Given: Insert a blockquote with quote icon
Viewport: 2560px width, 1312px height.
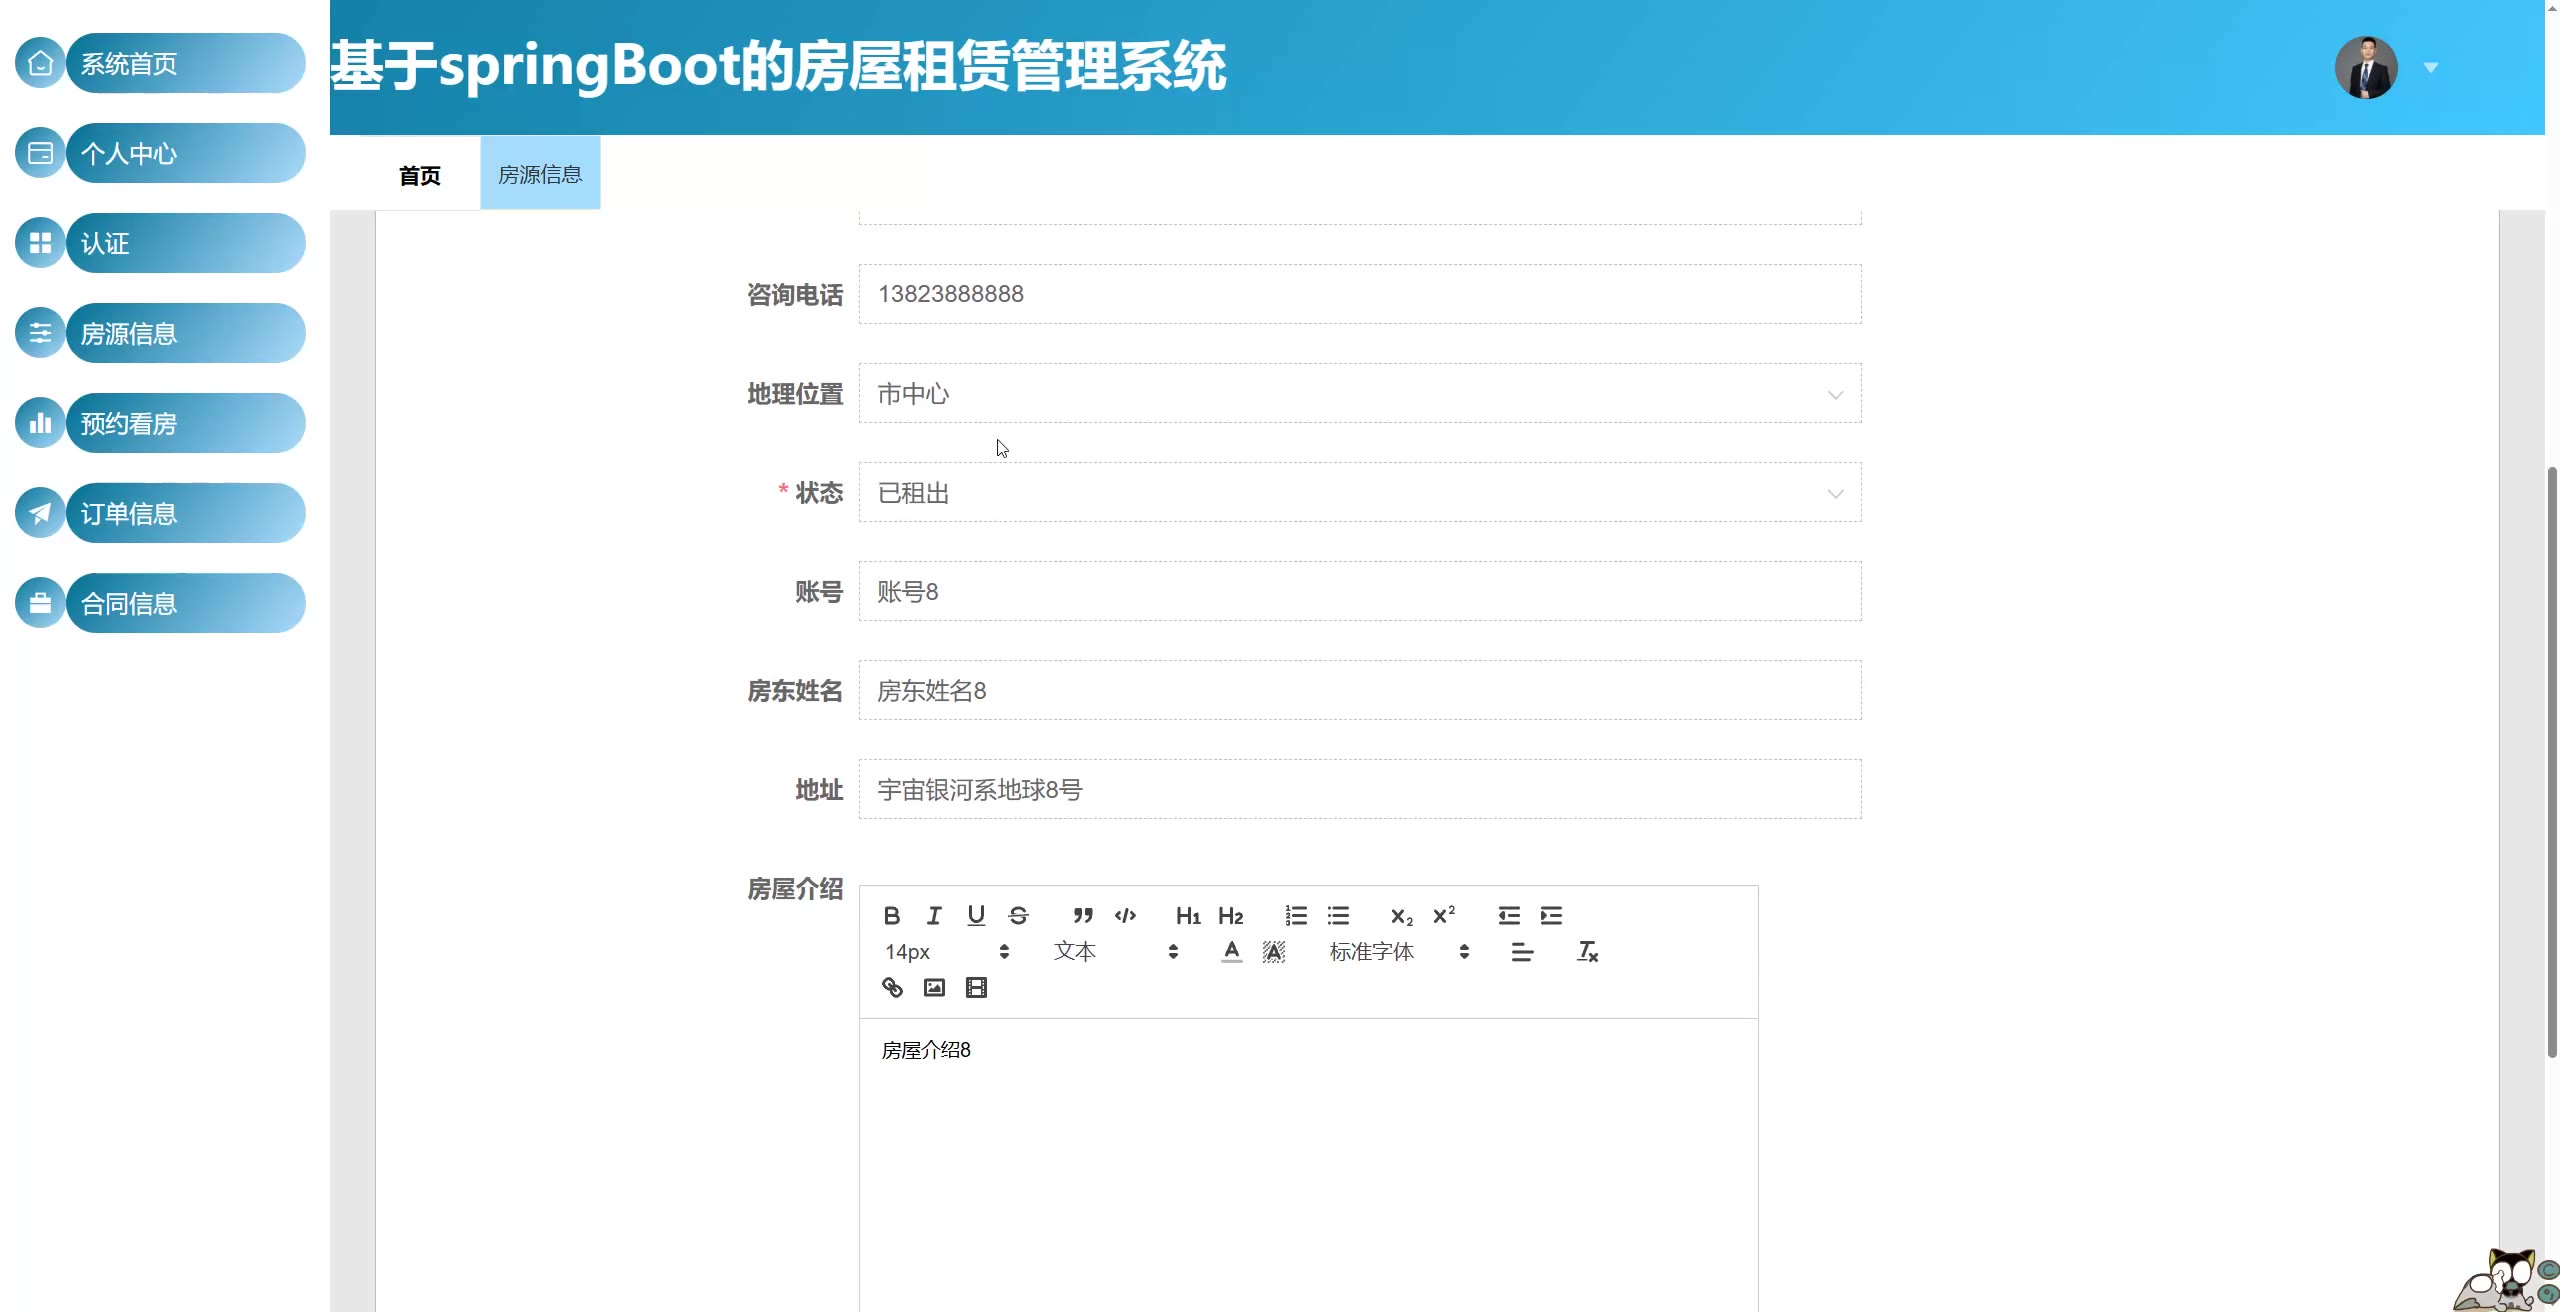Looking at the screenshot, I should [x=1083, y=915].
